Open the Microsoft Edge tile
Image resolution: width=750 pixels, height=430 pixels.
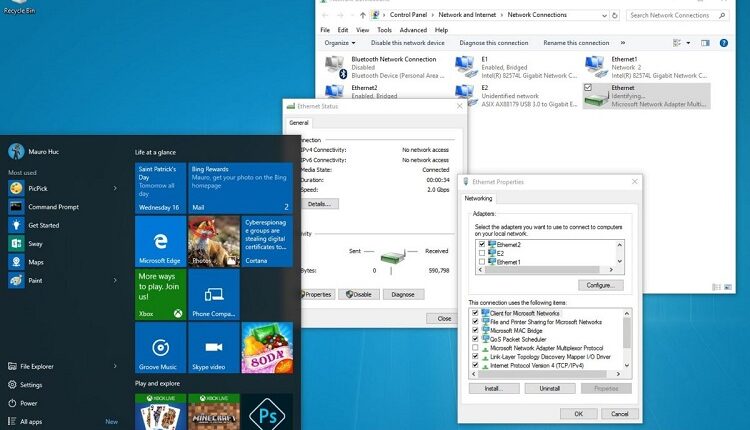[160, 241]
